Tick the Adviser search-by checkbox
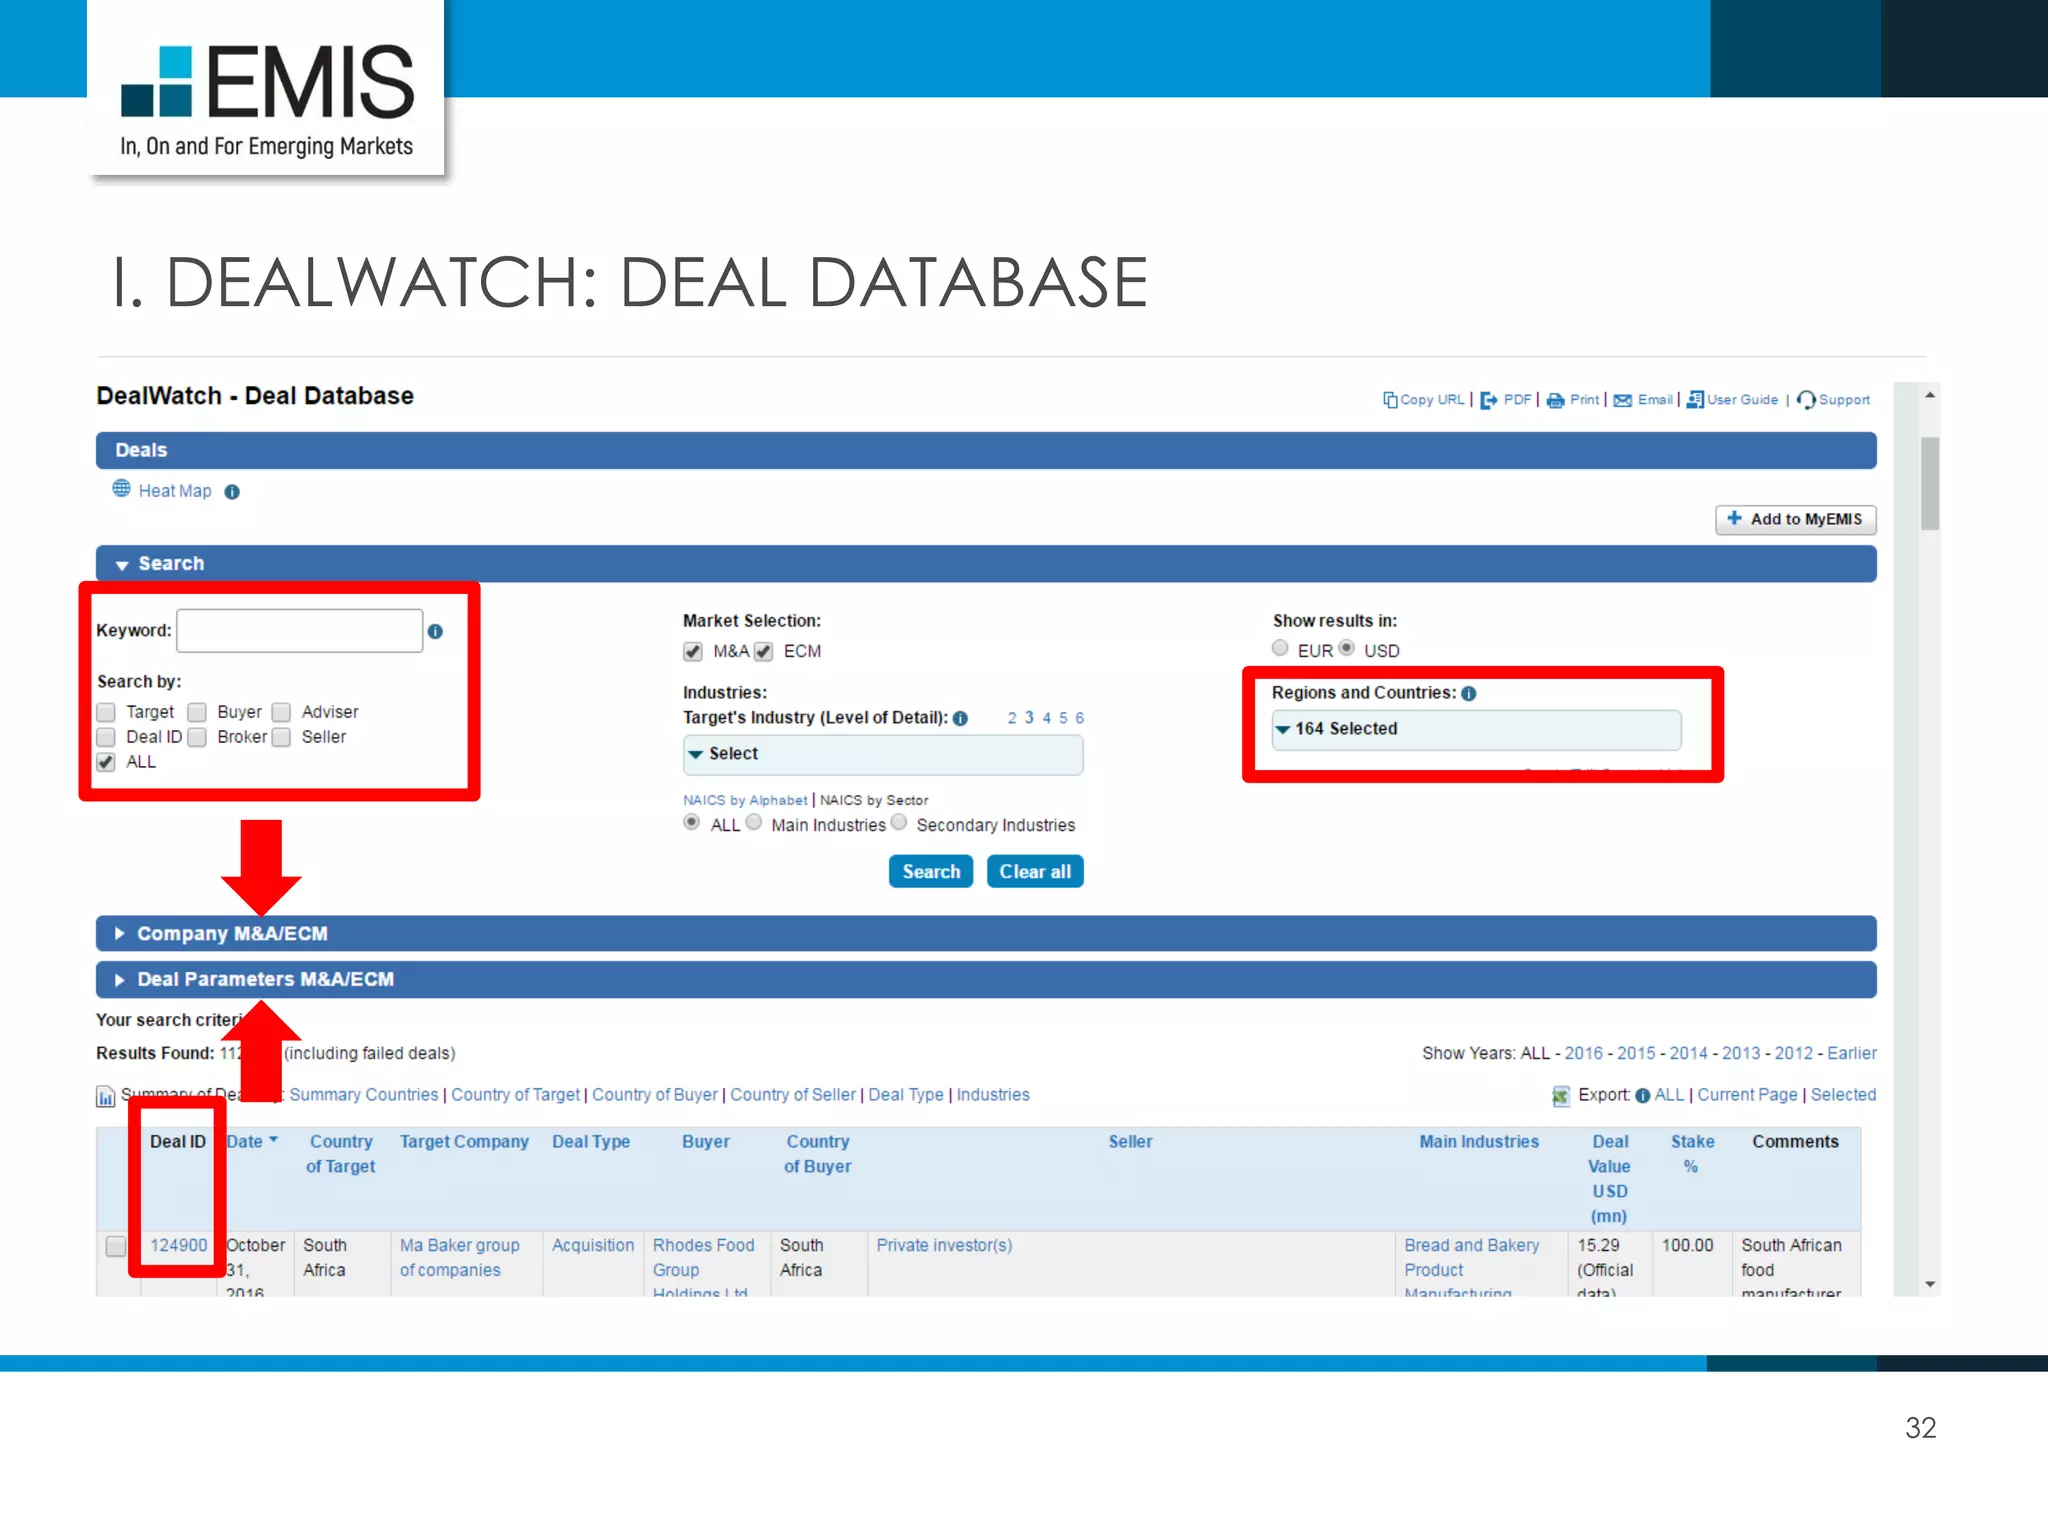This screenshot has height=1536, width=2048. 281,712
